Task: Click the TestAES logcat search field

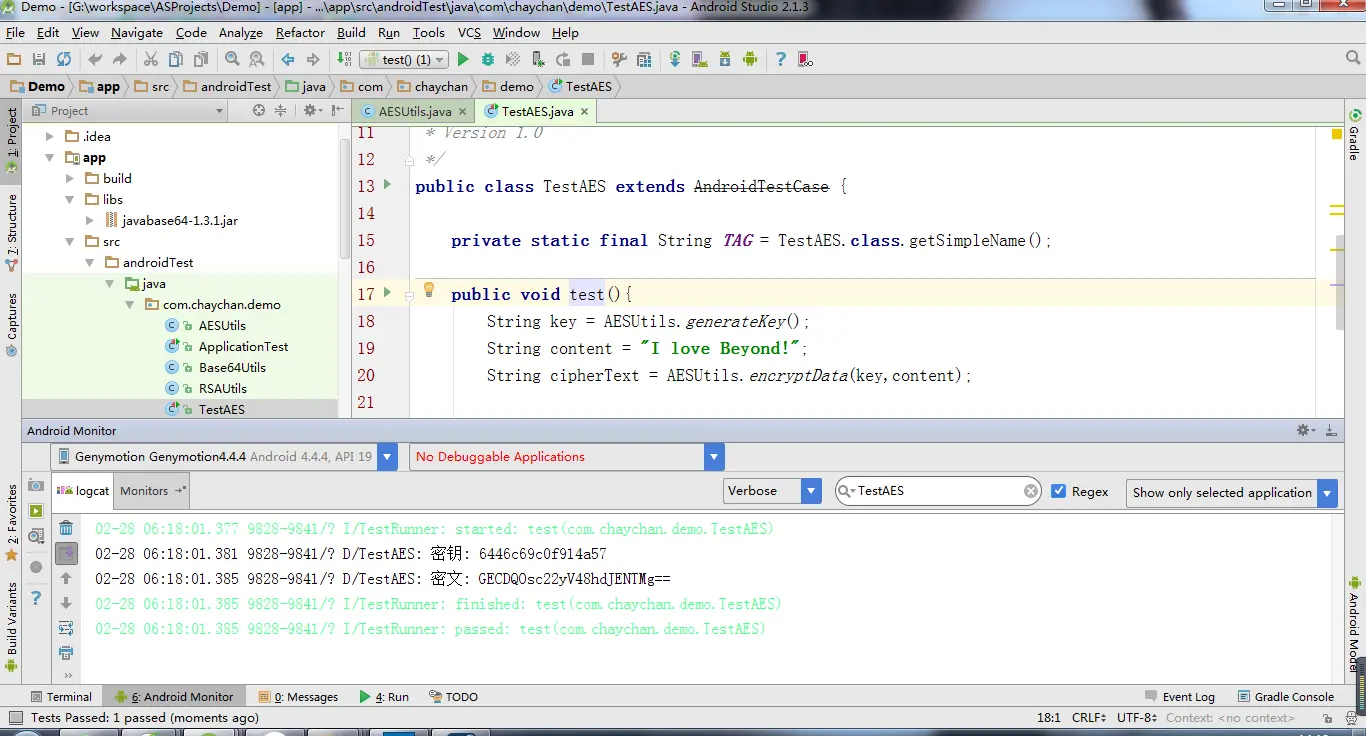Action: coord(937,491)
